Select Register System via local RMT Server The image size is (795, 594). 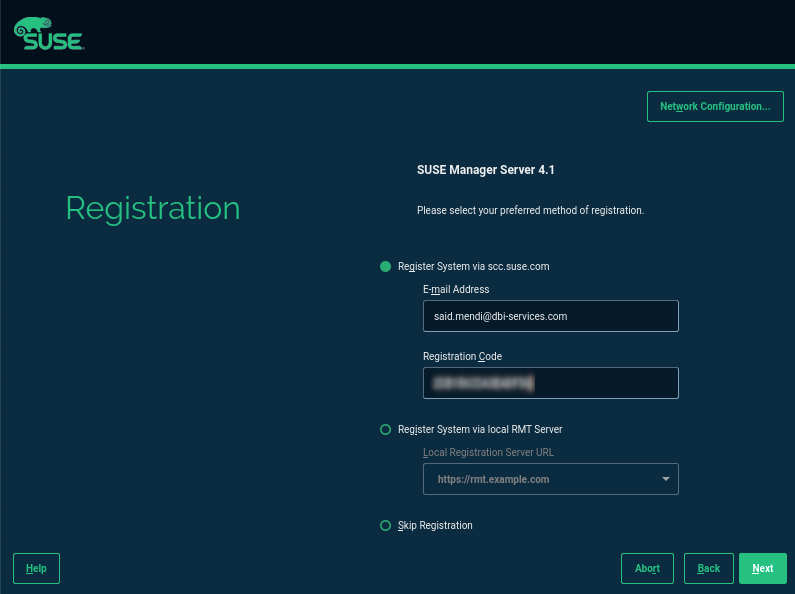(x=385, y=430)
